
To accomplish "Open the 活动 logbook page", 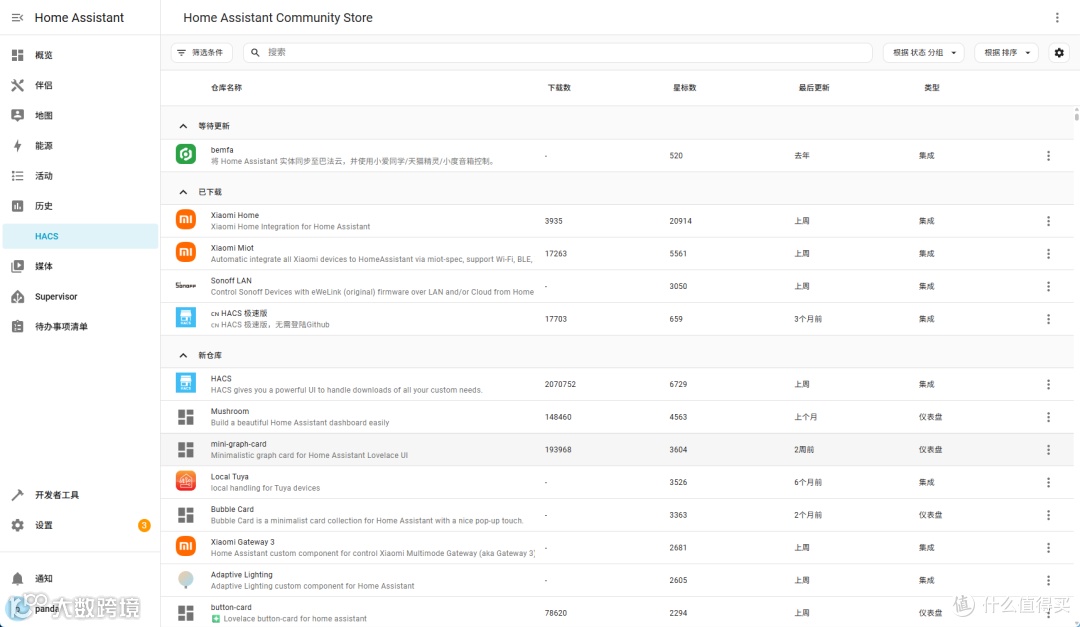I will (x=80, y=176).
